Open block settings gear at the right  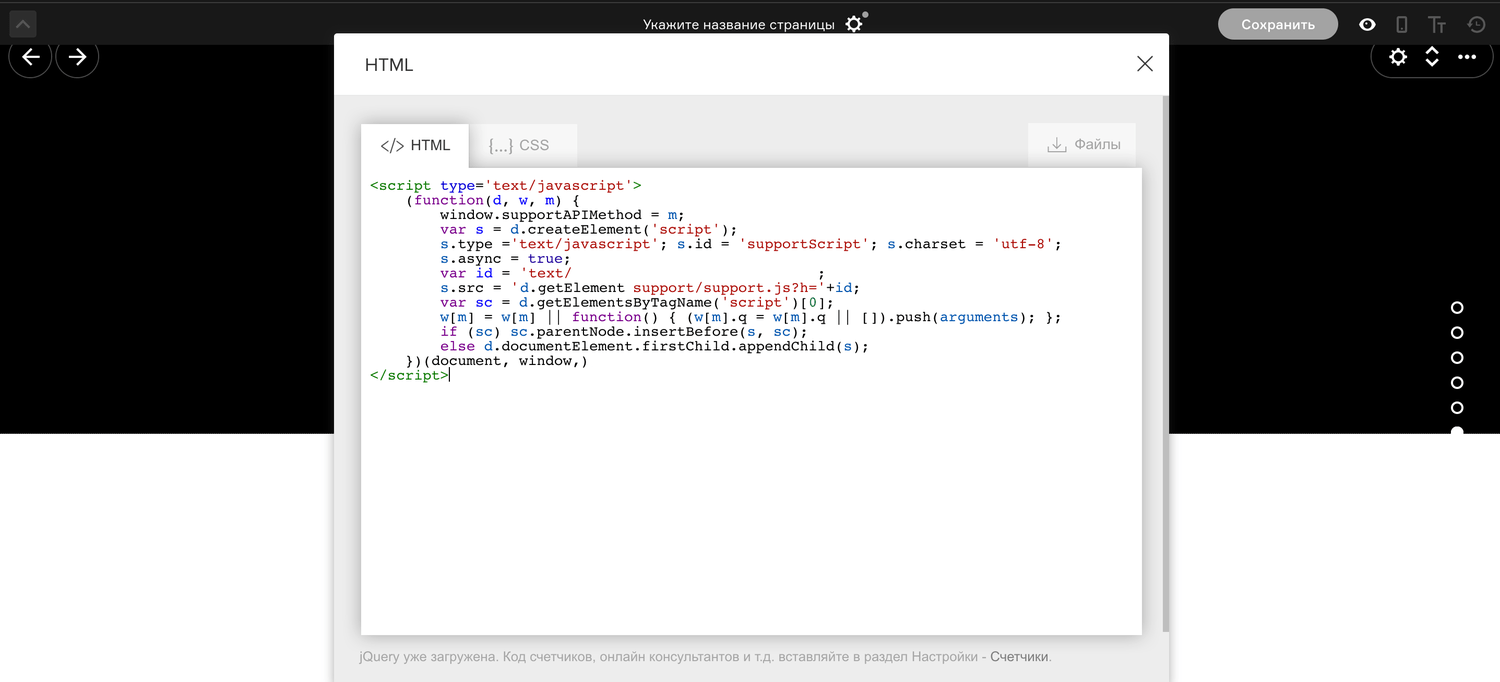pos(1398,57)
